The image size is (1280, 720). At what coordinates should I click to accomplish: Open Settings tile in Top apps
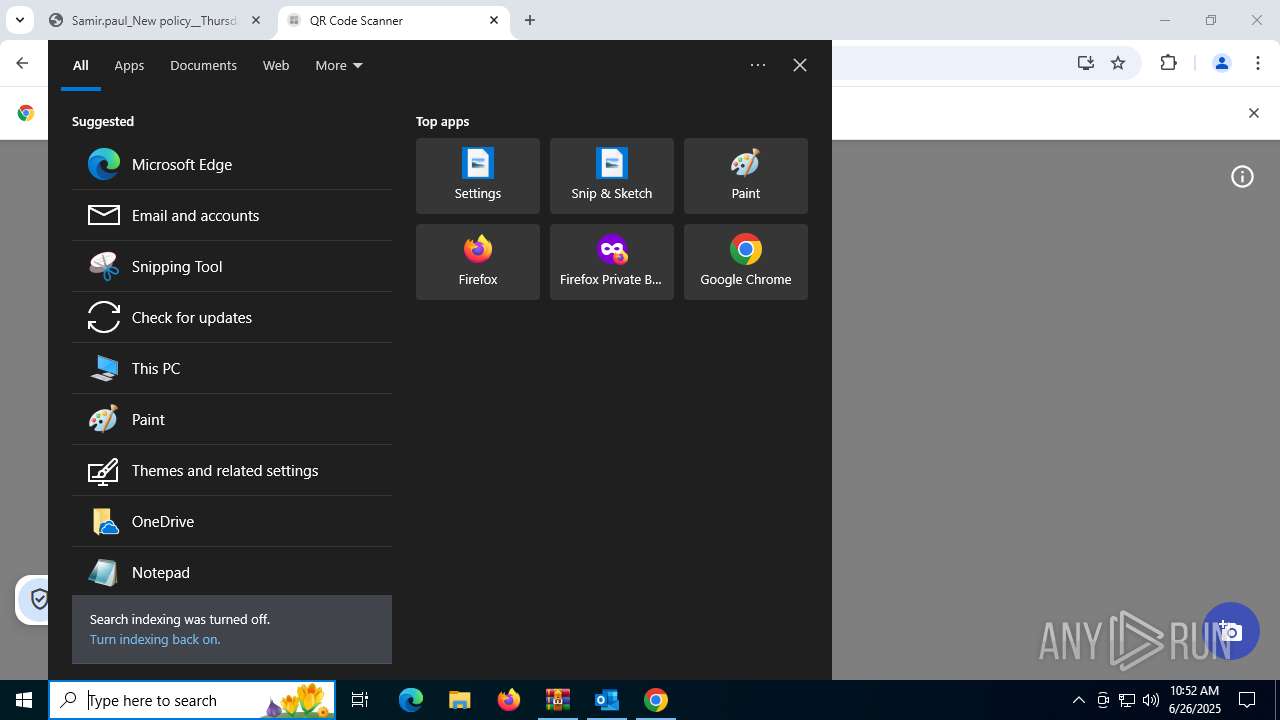click(x=478, y=176)
